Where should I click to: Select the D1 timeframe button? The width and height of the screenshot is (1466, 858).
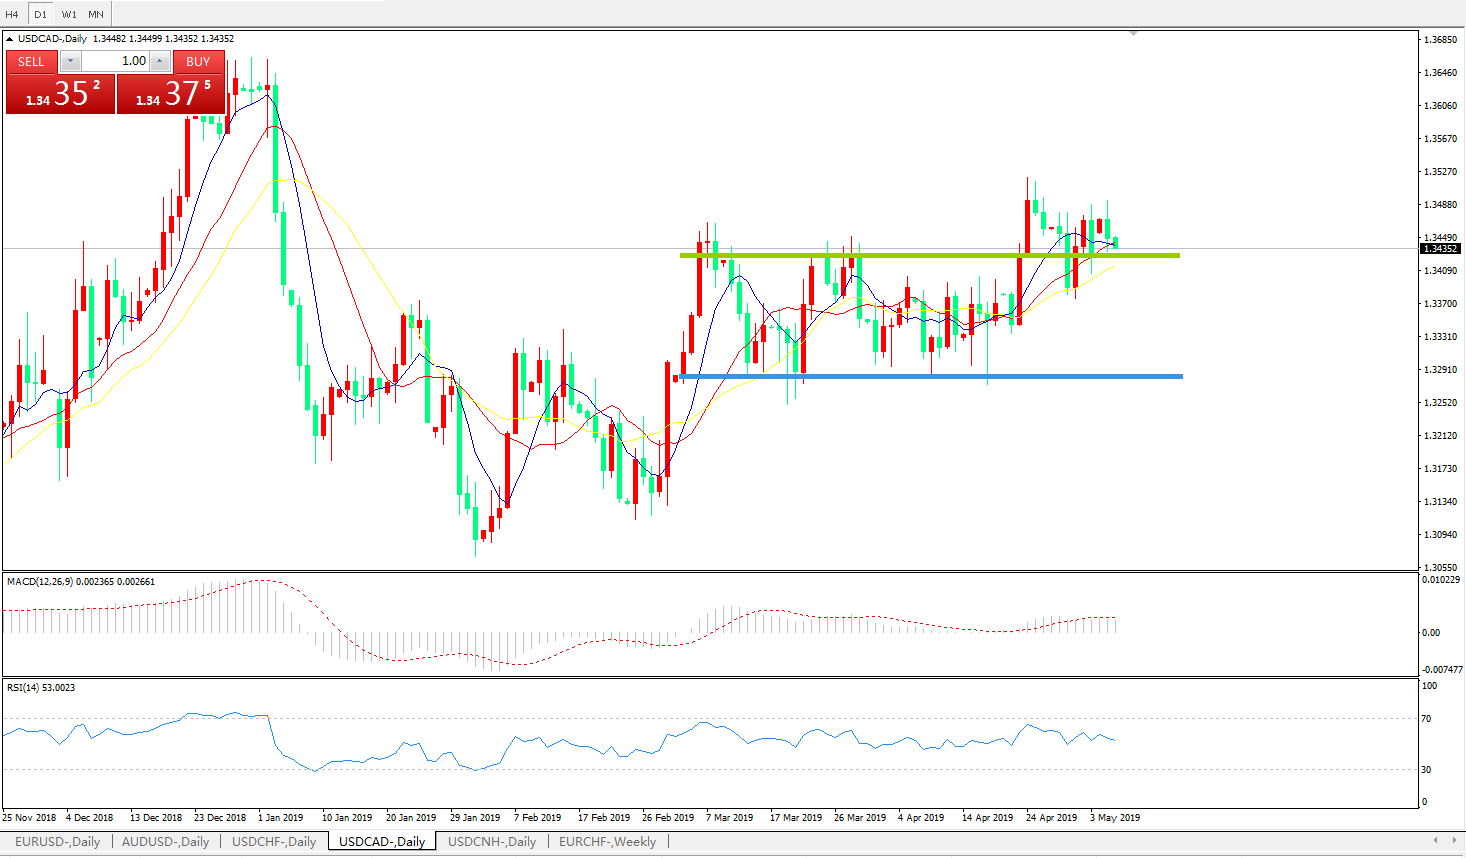(40, 14)
